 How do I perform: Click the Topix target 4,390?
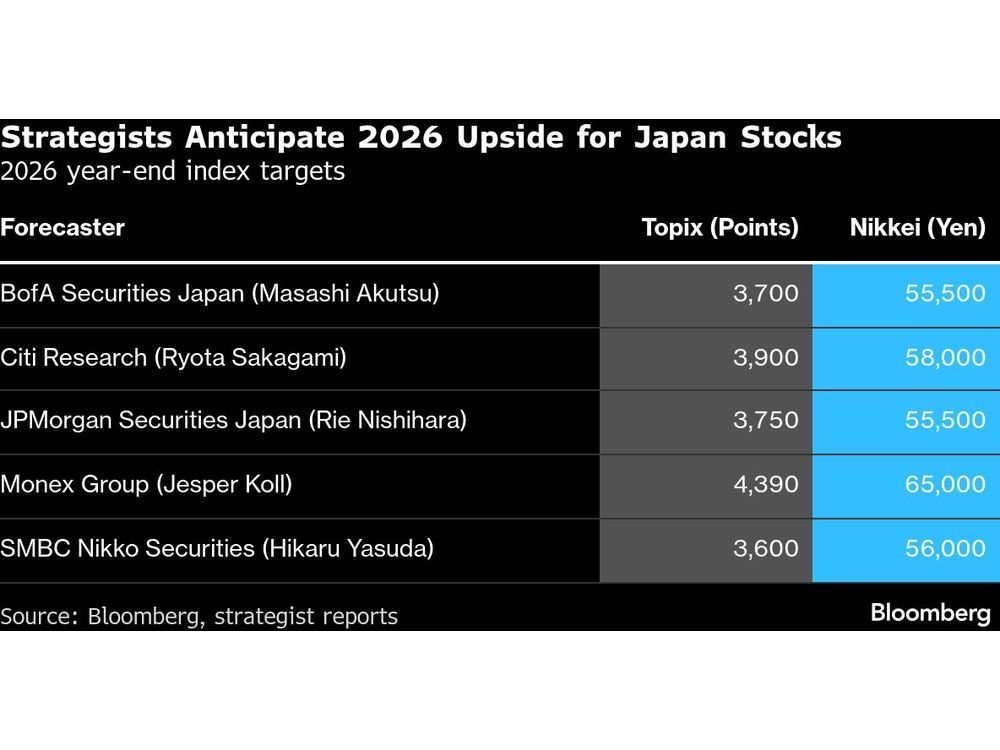[x=765, y=485]
